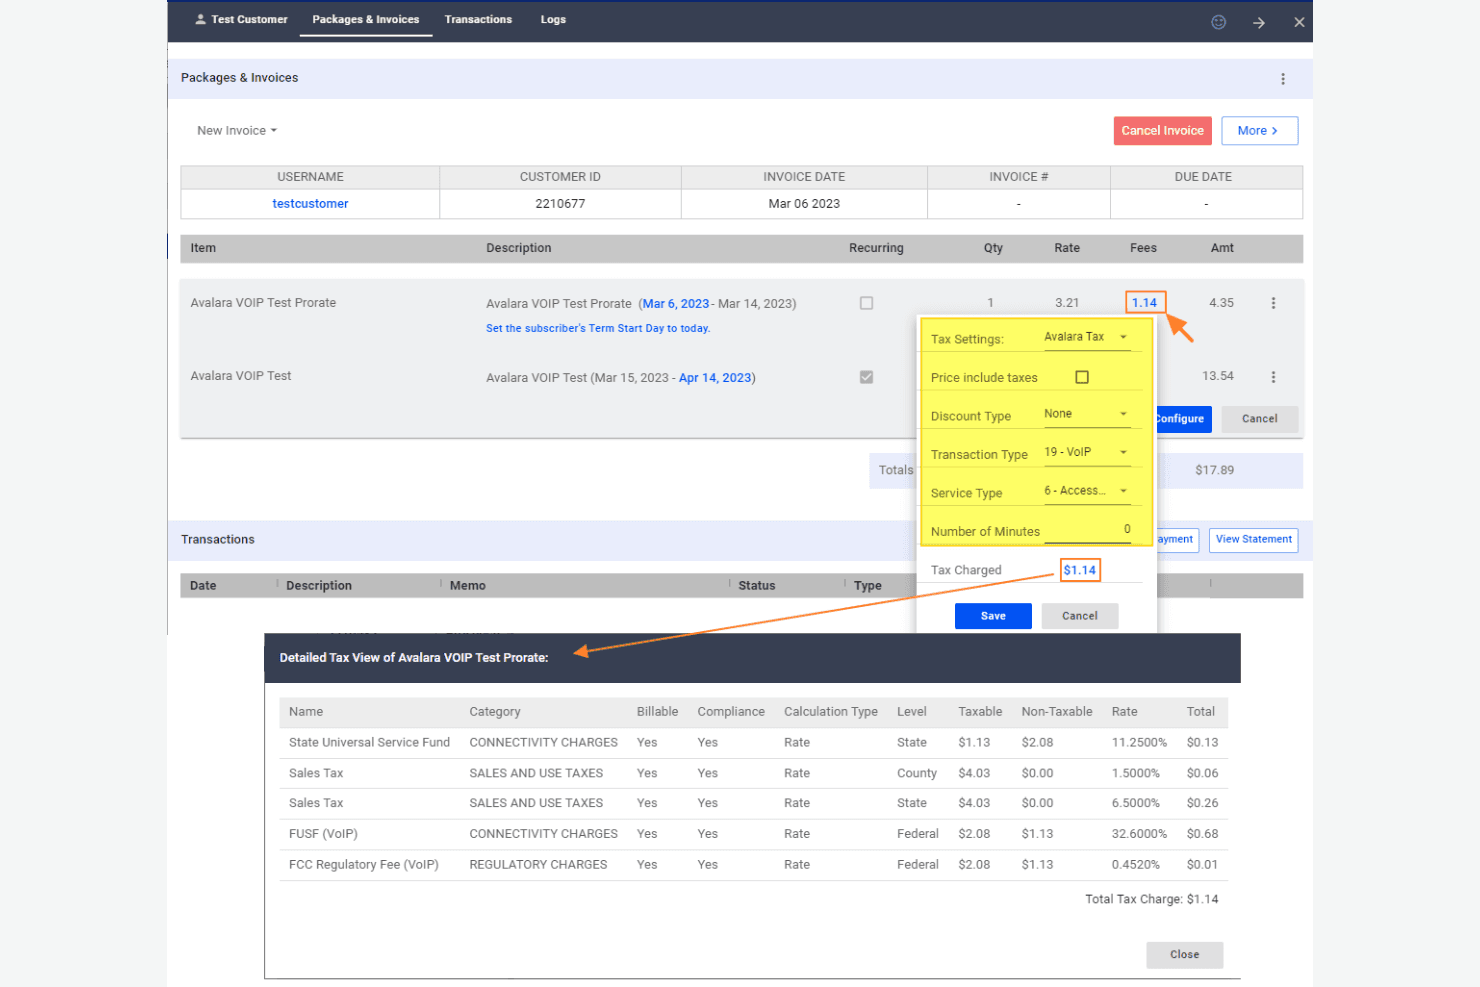Click the $1.14 Tax Charged link

(1080, 570)
